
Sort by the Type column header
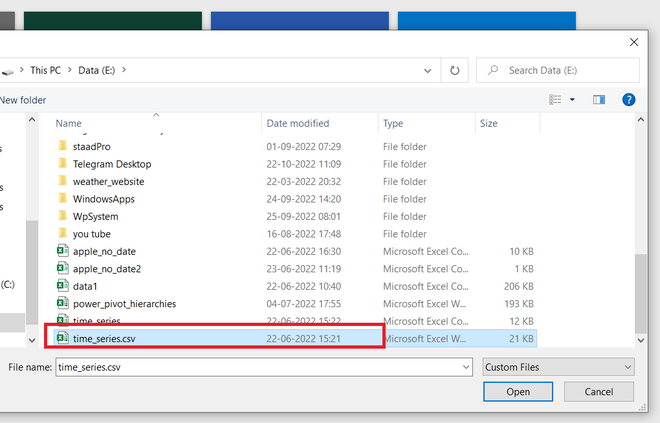(x=393, y=123)
